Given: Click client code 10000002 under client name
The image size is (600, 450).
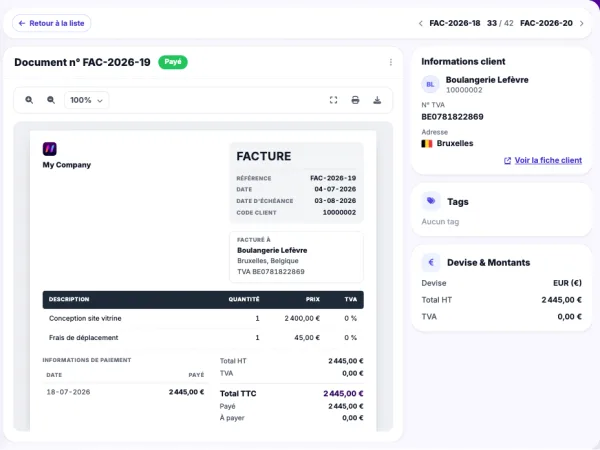Looking at the screenshot, I should tap(464, 90).
